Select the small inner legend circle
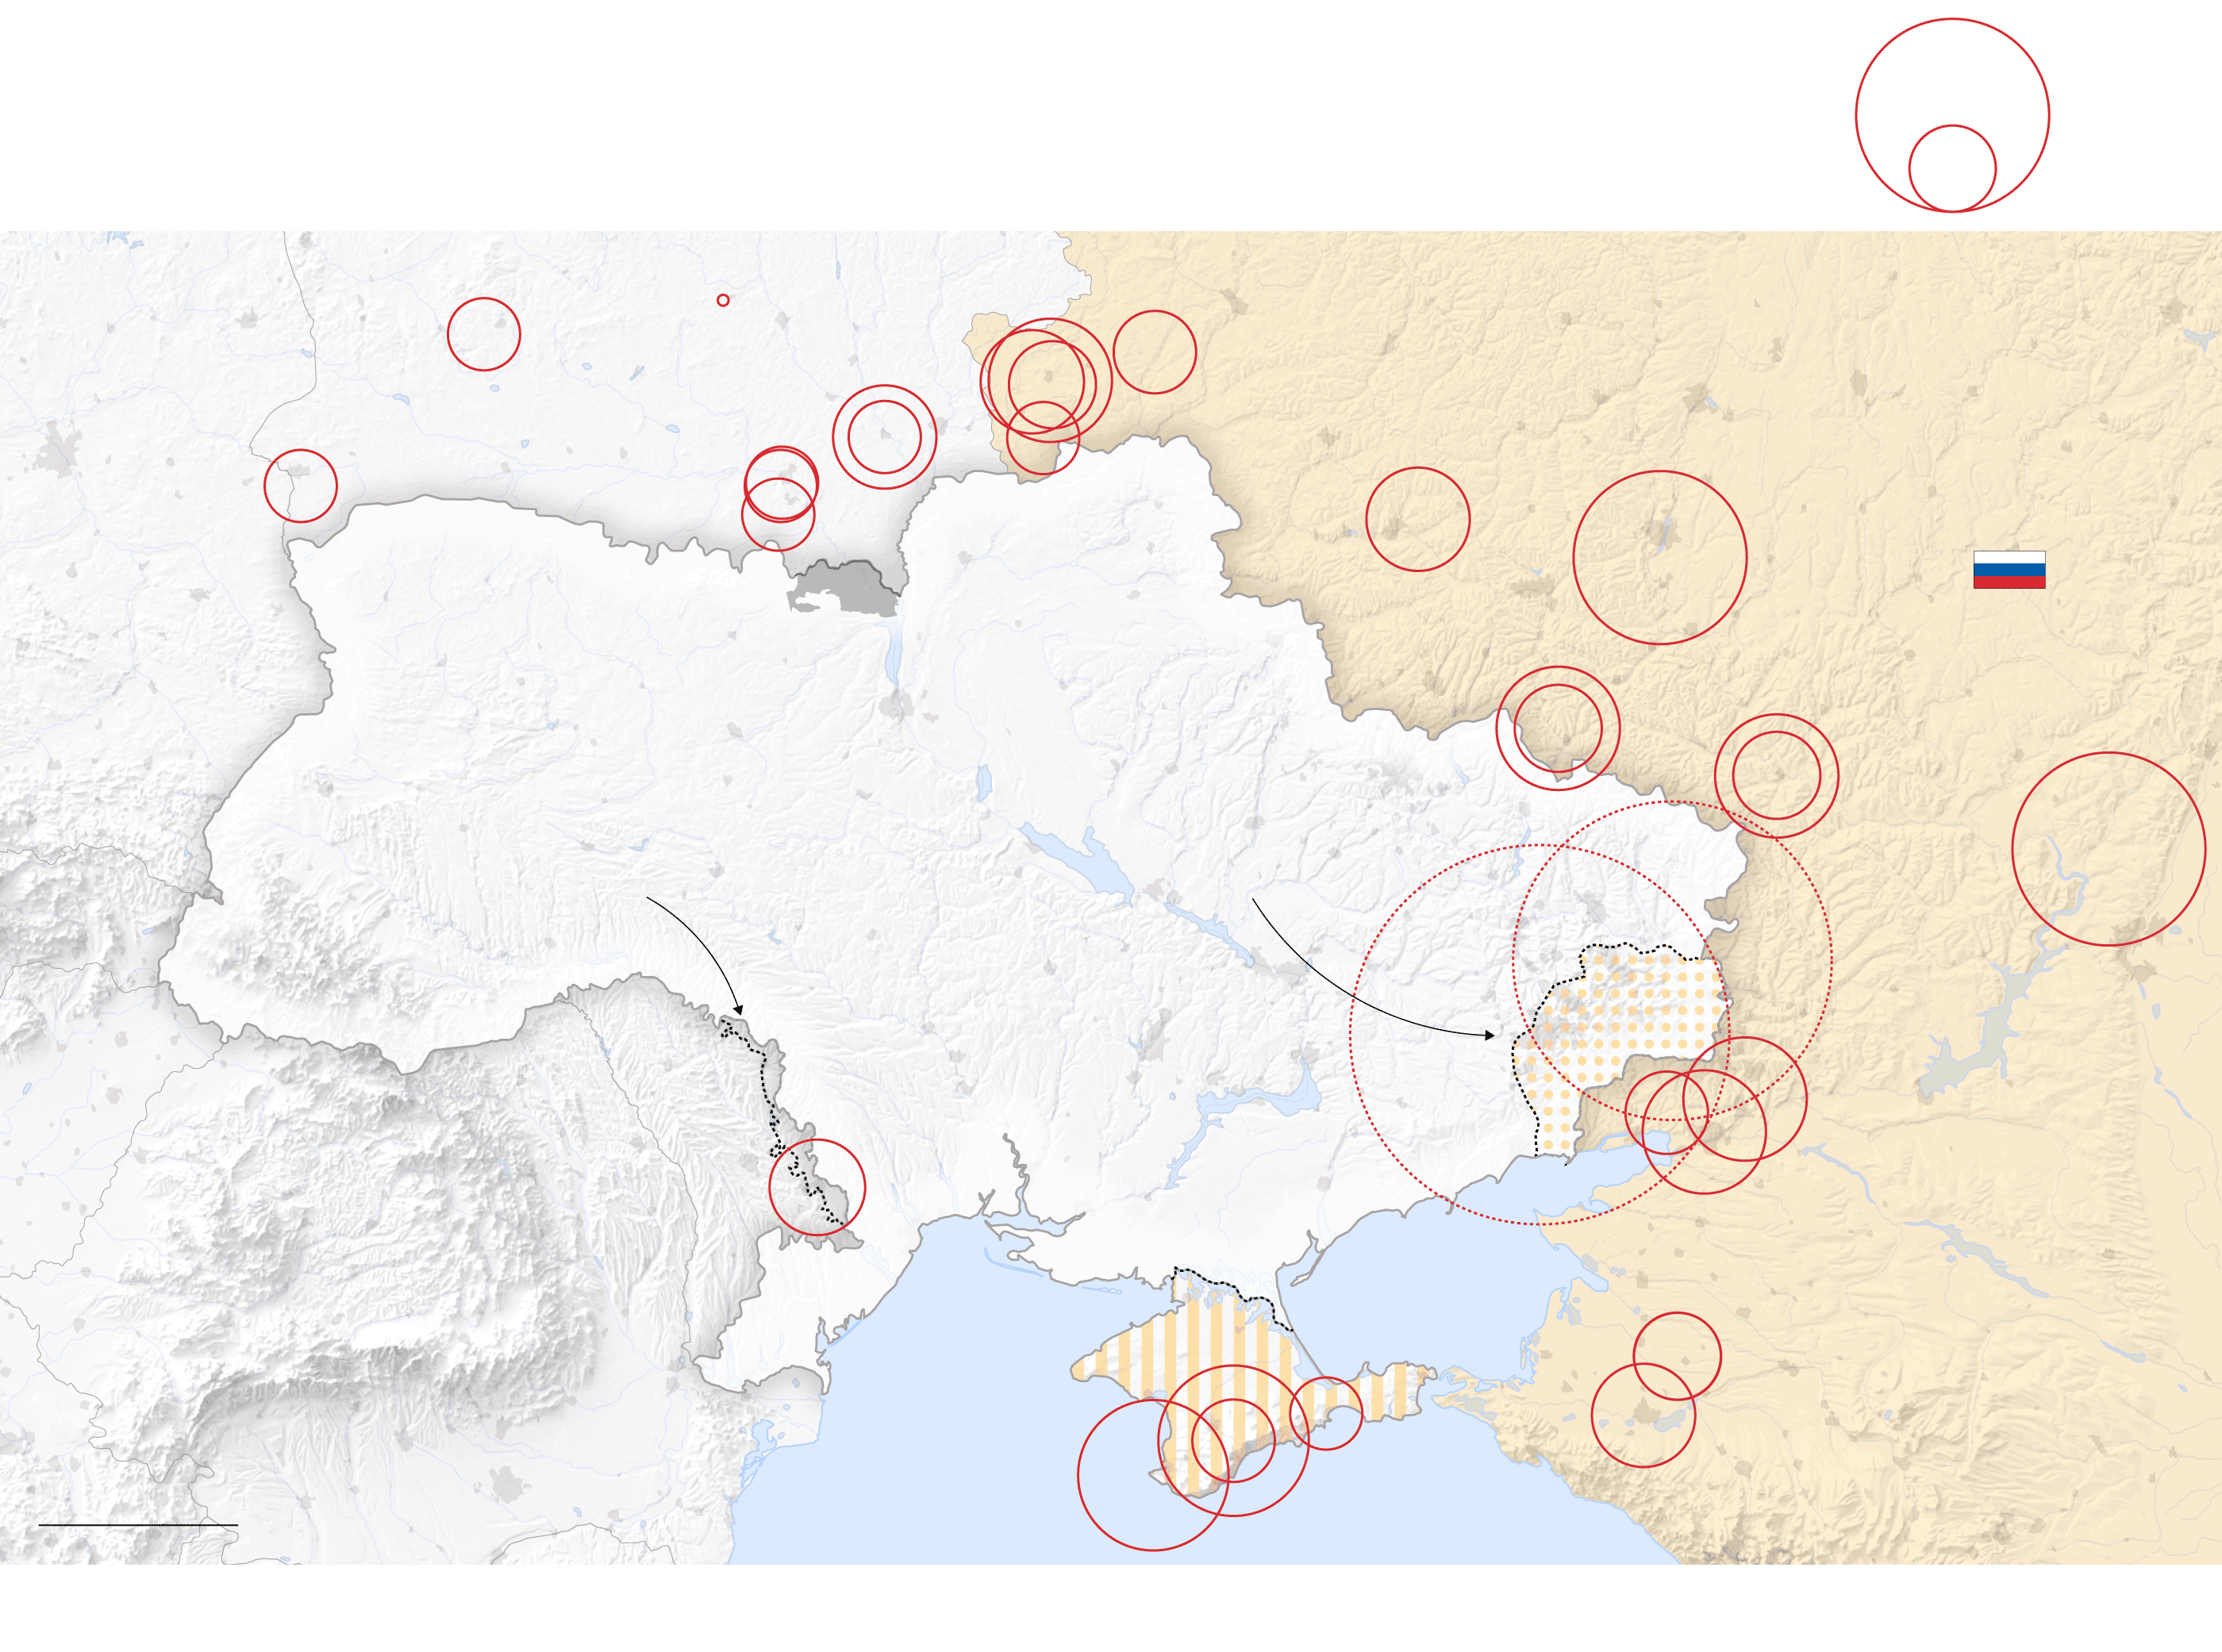 [1952, 168]
